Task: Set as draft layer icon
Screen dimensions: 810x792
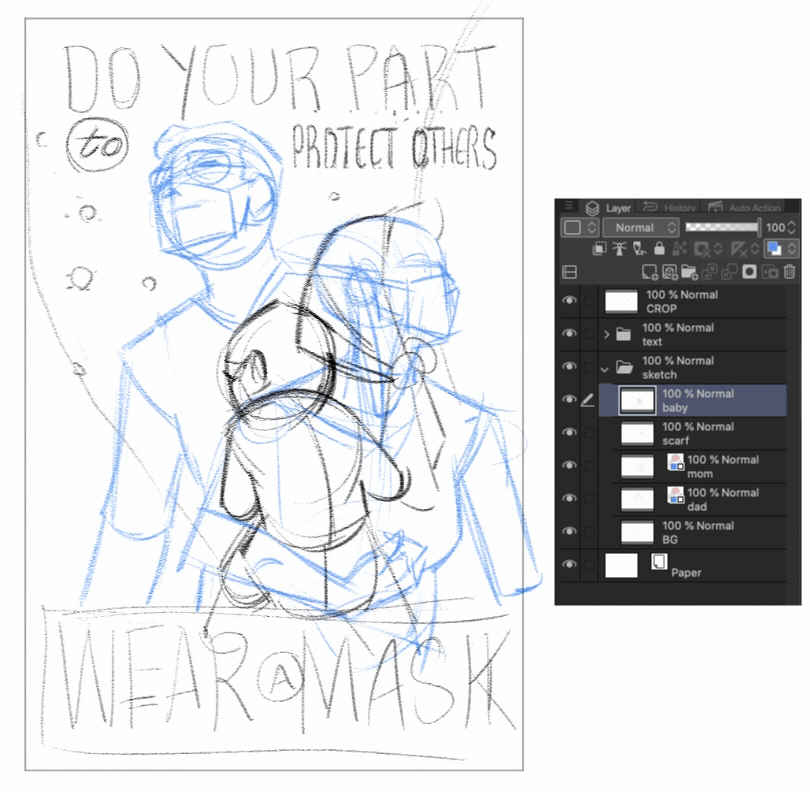Action: (x=640, y=249)
